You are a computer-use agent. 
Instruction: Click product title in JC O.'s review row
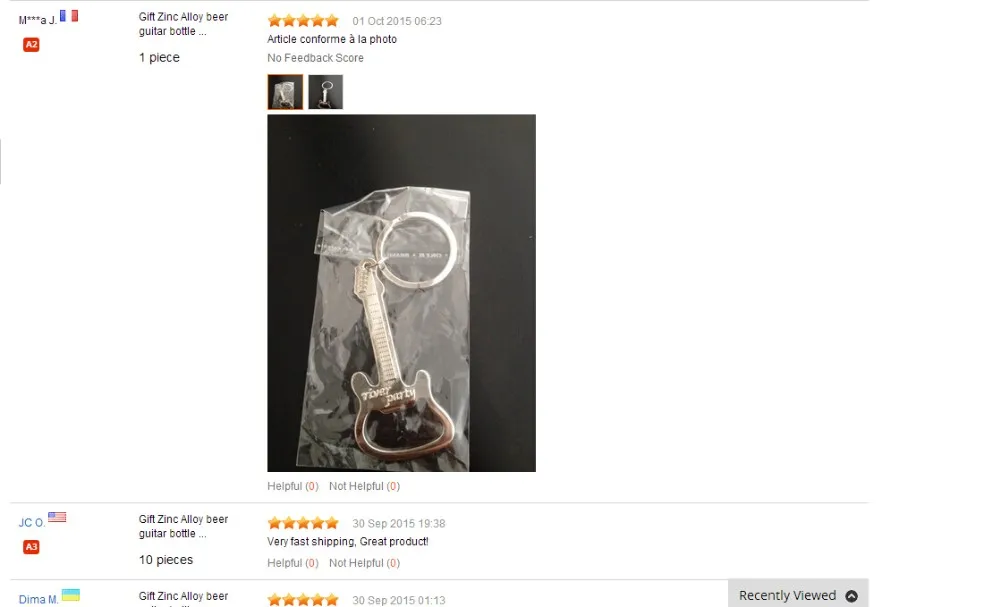(x=183, y=527)
